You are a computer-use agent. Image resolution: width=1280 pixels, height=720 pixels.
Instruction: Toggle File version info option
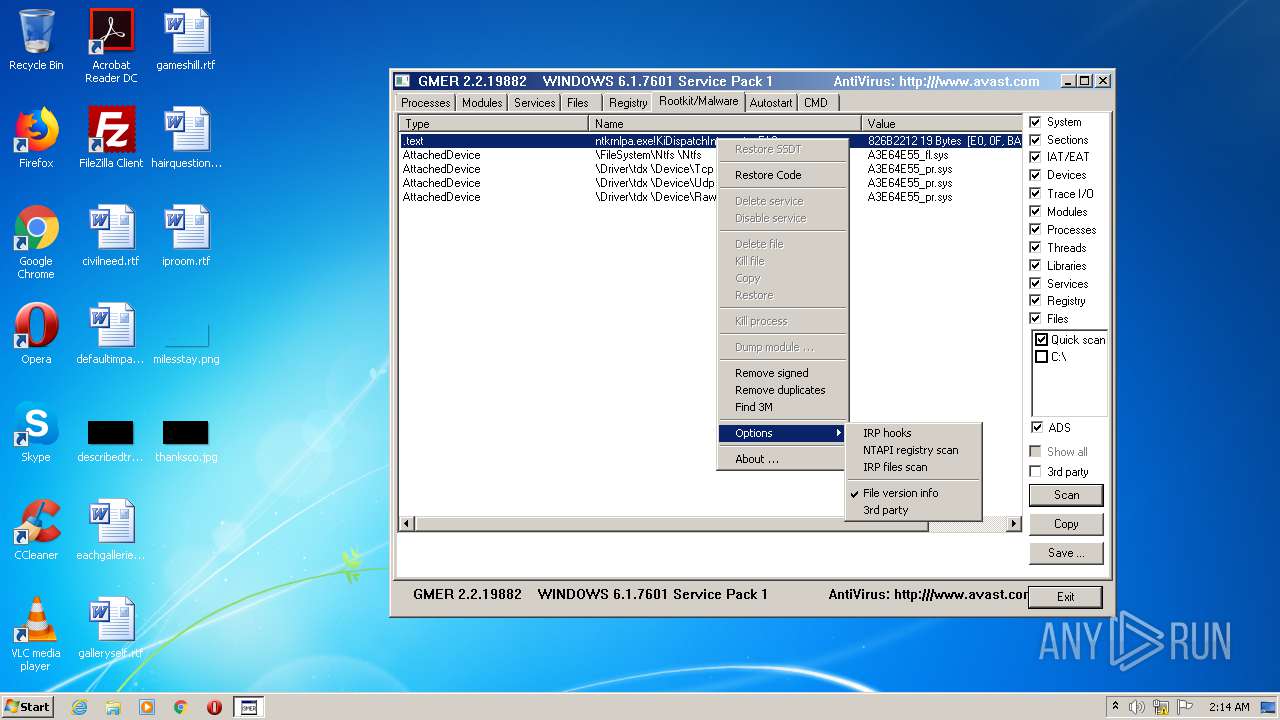click(x=913, y=493)
